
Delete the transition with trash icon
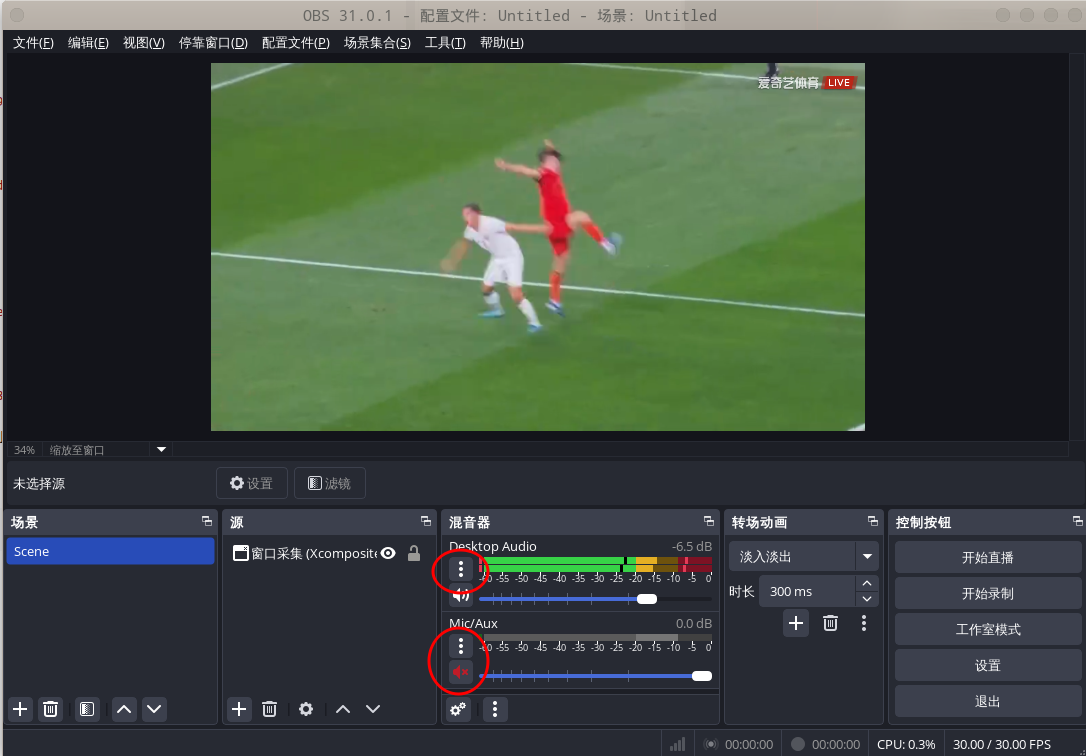pos(830,623)
